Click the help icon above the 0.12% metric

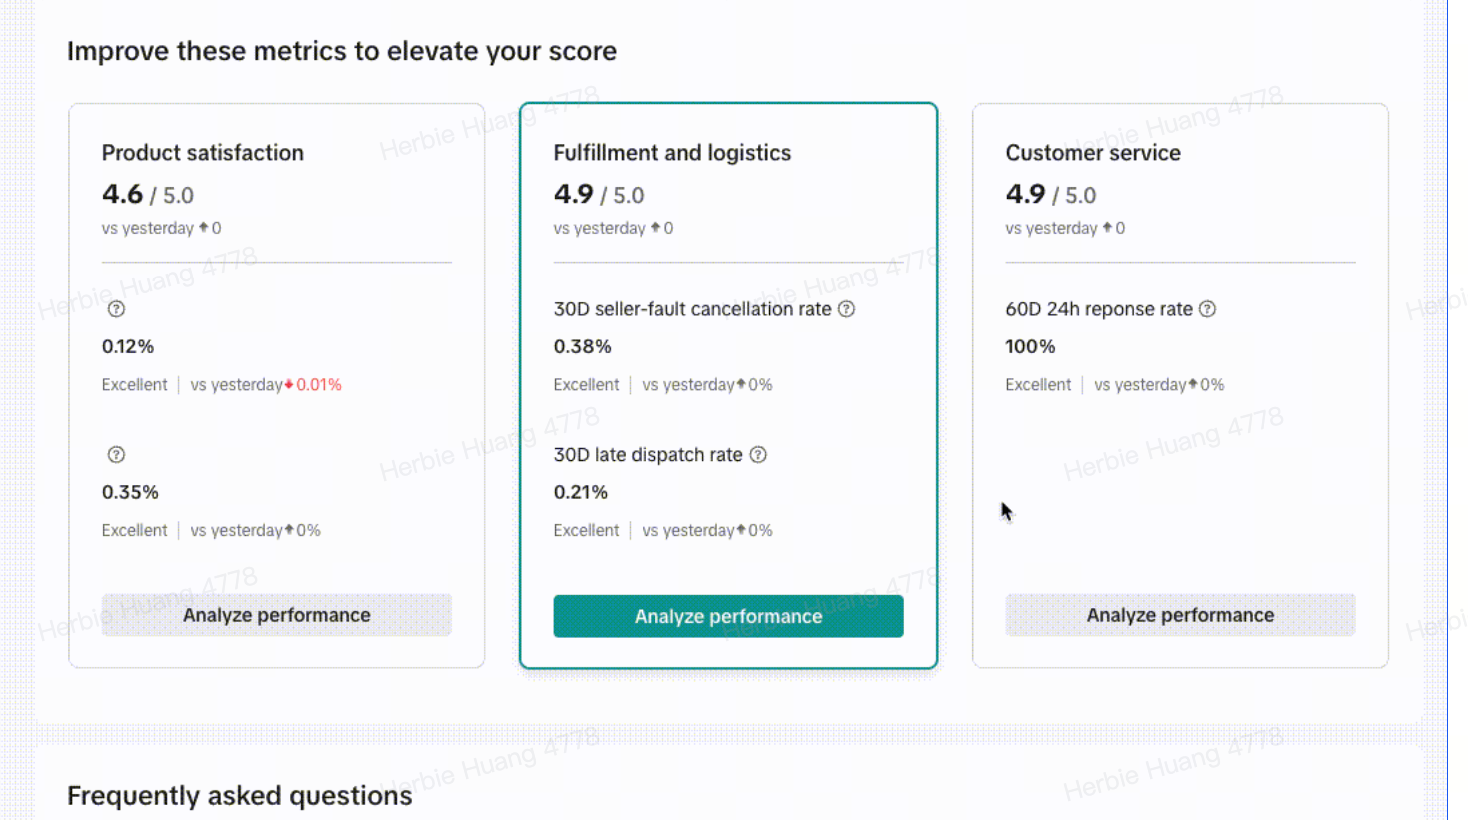pos(116,309)
